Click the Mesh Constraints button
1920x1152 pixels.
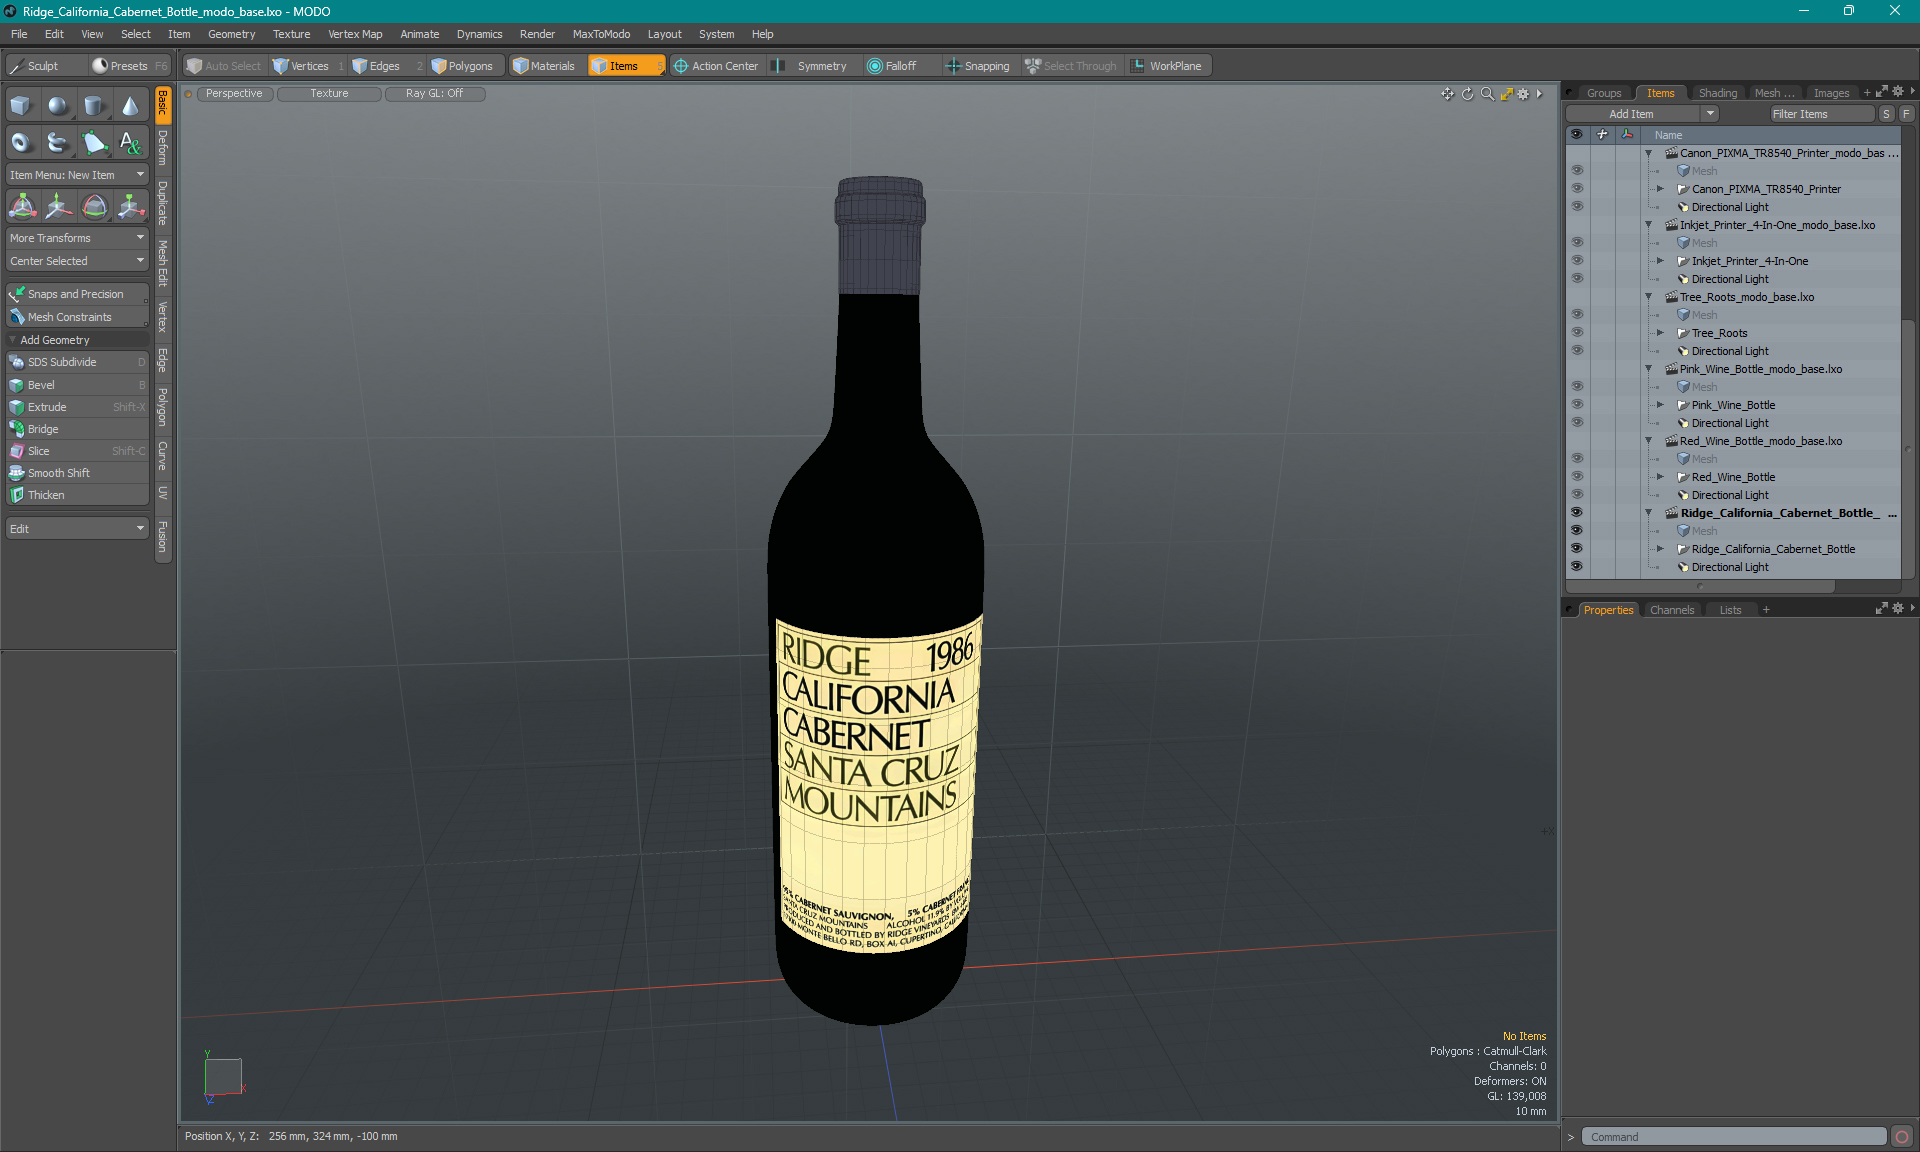tap(77, 317)
